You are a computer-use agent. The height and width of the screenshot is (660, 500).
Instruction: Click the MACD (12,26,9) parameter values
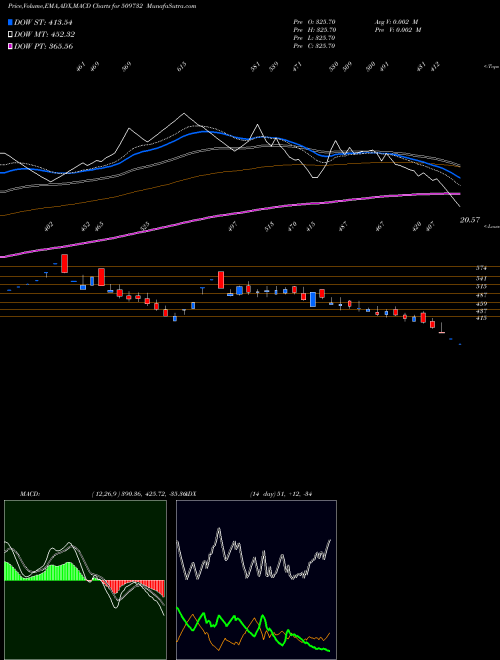click(x=138, y=494)
